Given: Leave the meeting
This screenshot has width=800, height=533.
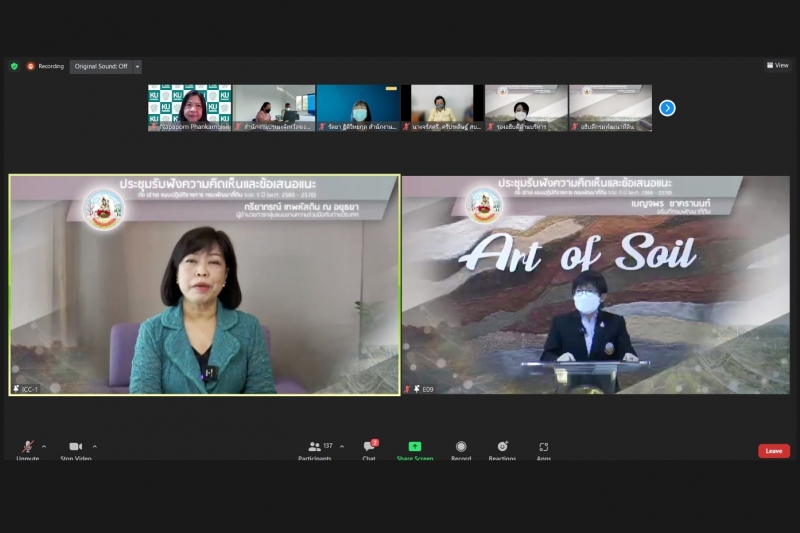Looking at the screenshot, I should (x=773, y=451).
